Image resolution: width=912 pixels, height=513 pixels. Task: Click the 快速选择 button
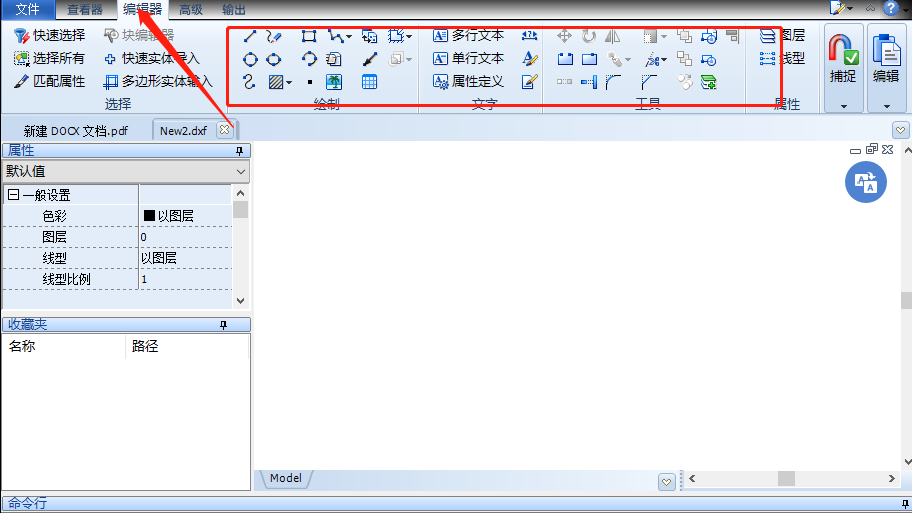click(x=50, y=35)
